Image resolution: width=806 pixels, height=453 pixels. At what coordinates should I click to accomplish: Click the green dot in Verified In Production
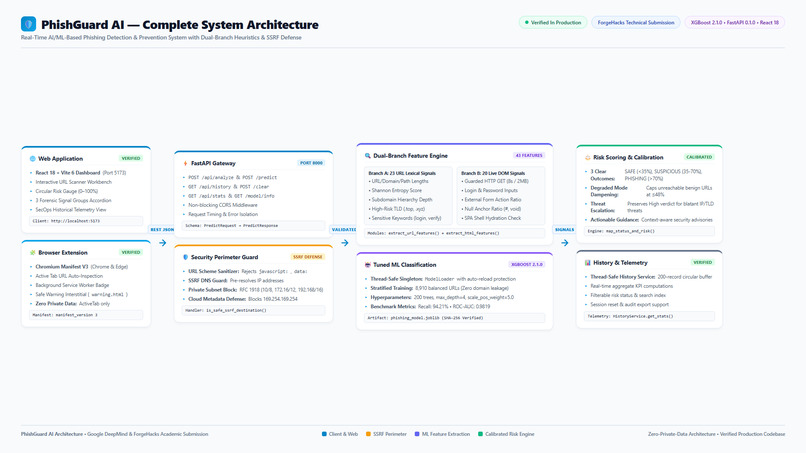pos(526,23)
